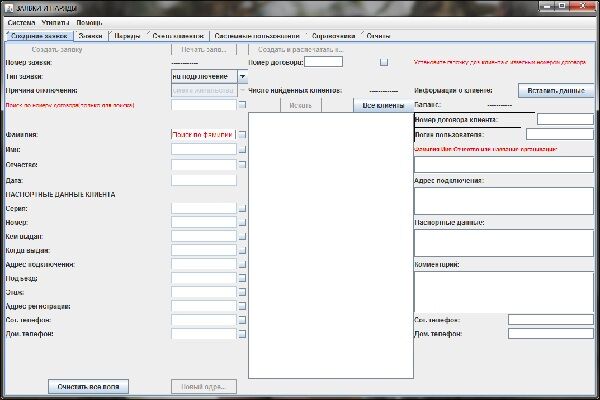Image resolution: width=600 pixels, height=400 pixels.
Task: Focus the Номер договора клиента input
Action: [565, 119]
